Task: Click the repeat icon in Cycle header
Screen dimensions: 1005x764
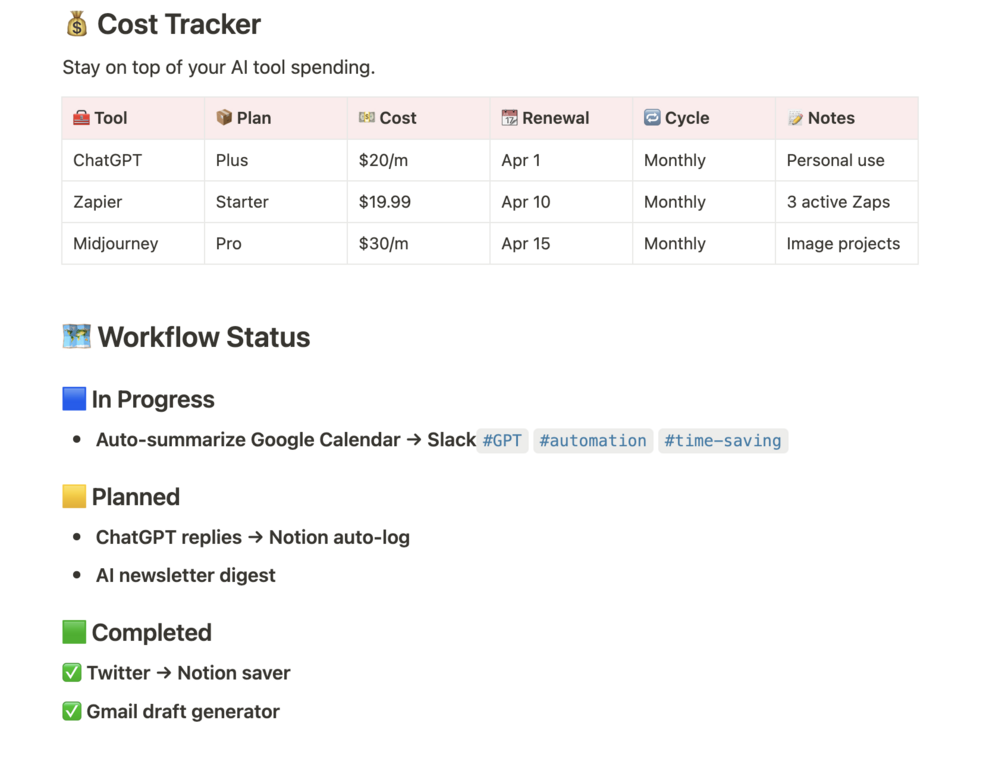Action: tap(652, 118)
